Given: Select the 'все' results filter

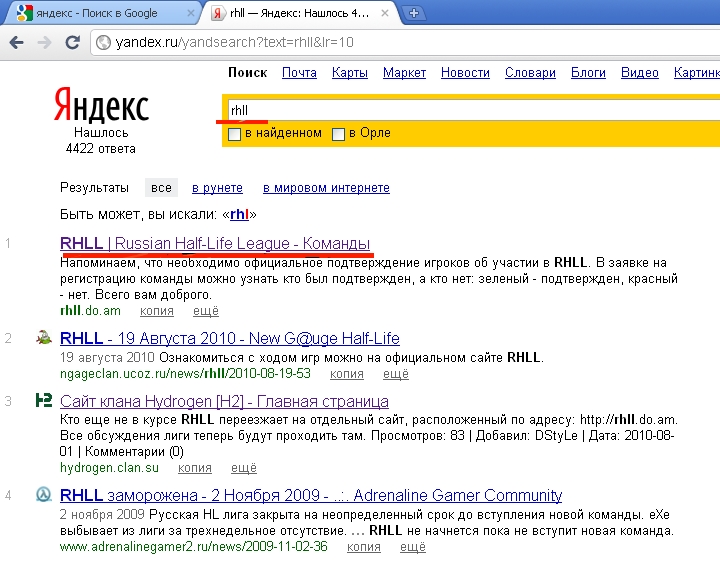Looking at the screenshot, I should click(x=161, y=187).
